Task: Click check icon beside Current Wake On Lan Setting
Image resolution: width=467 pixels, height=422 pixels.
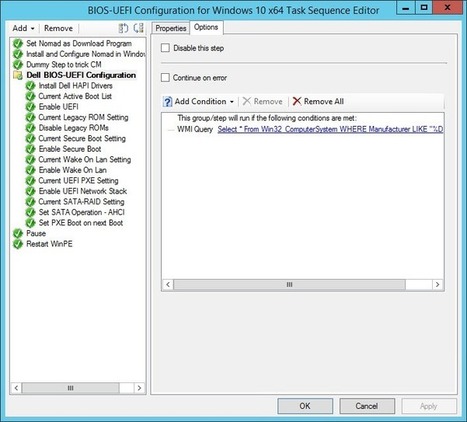Action: click(x=30, y=160)
